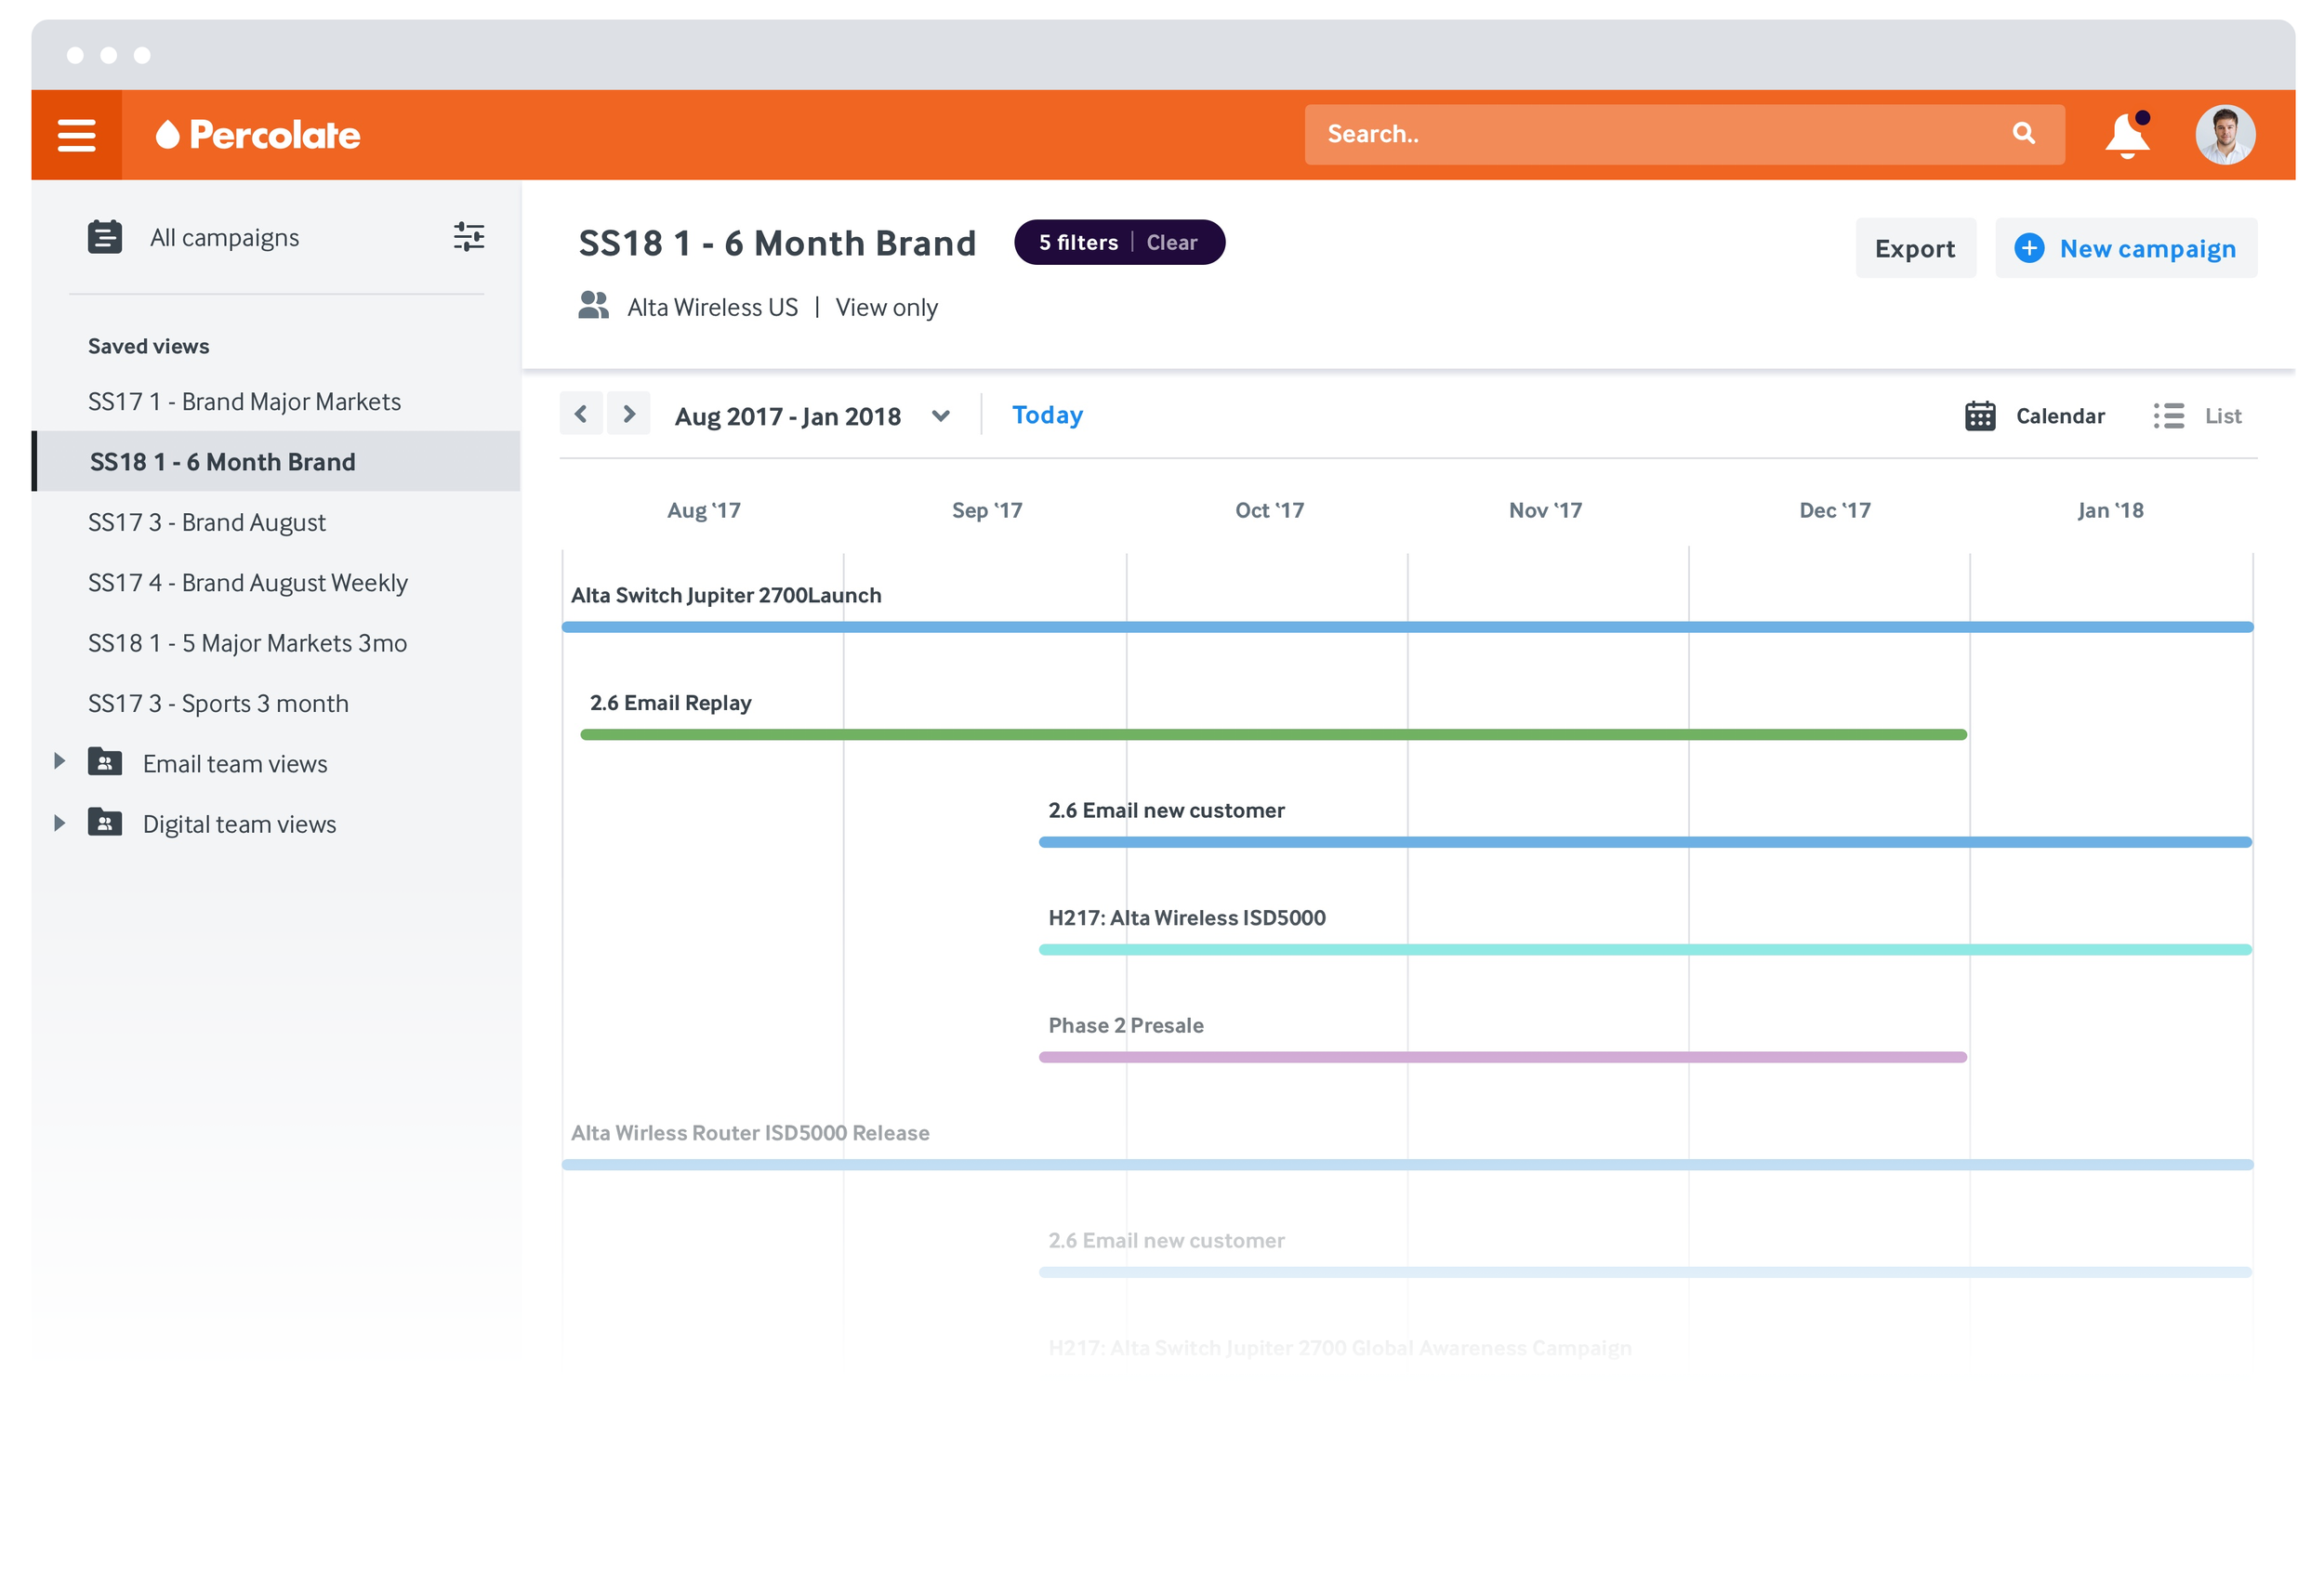The width and height of the screenshot is (2324, 1595).
Task: Click the Sep '17 month header
Action: (x=987, y=510)
